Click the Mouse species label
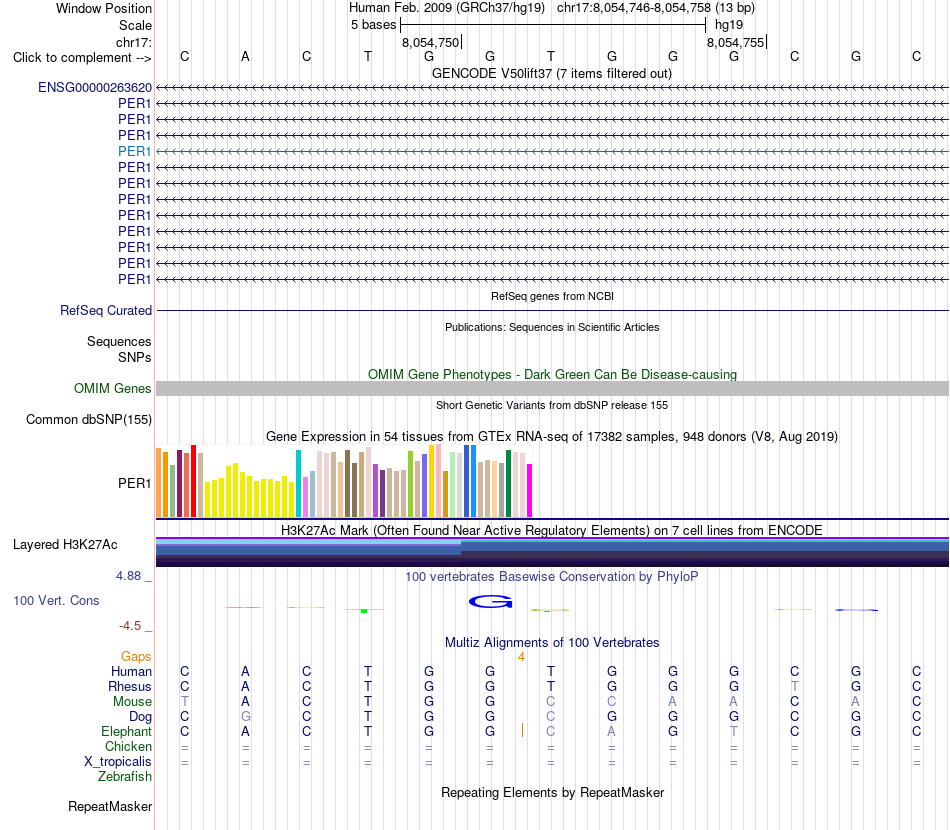The height and width of the screenshot is (830, 950). (x=132, y=702)
